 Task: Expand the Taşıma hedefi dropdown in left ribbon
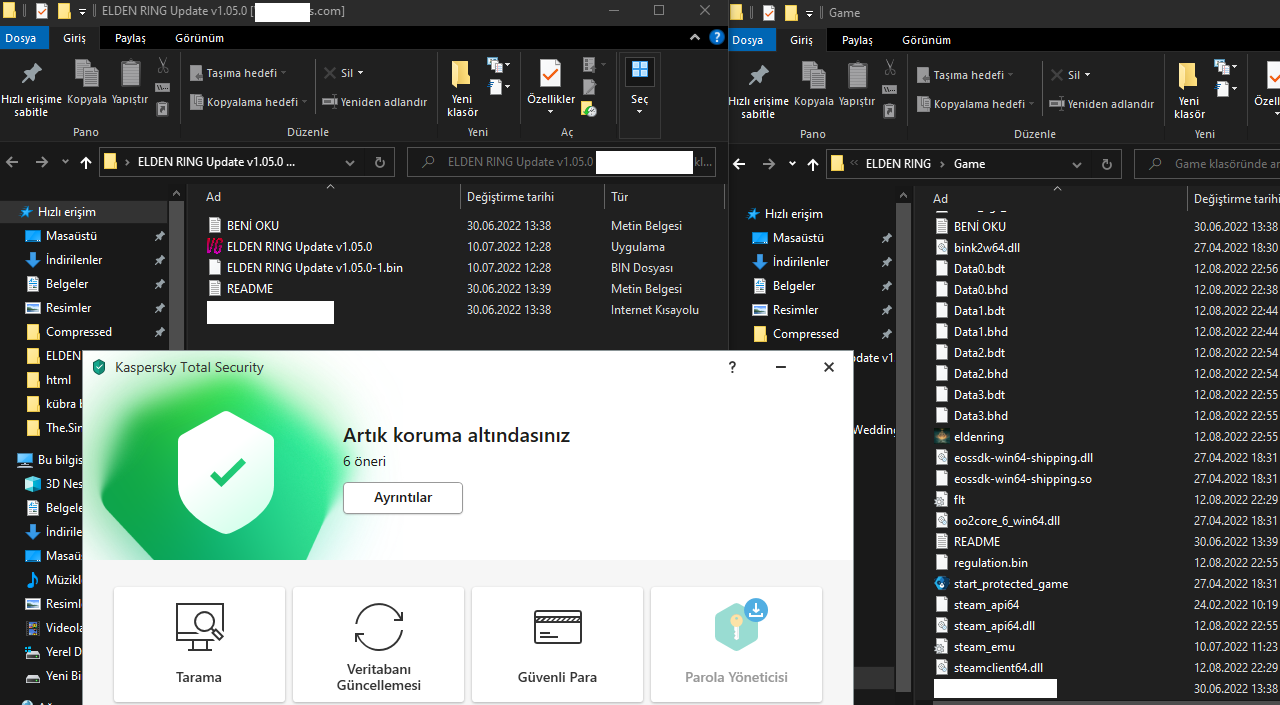pyautogui.click(x=237, y=73)
